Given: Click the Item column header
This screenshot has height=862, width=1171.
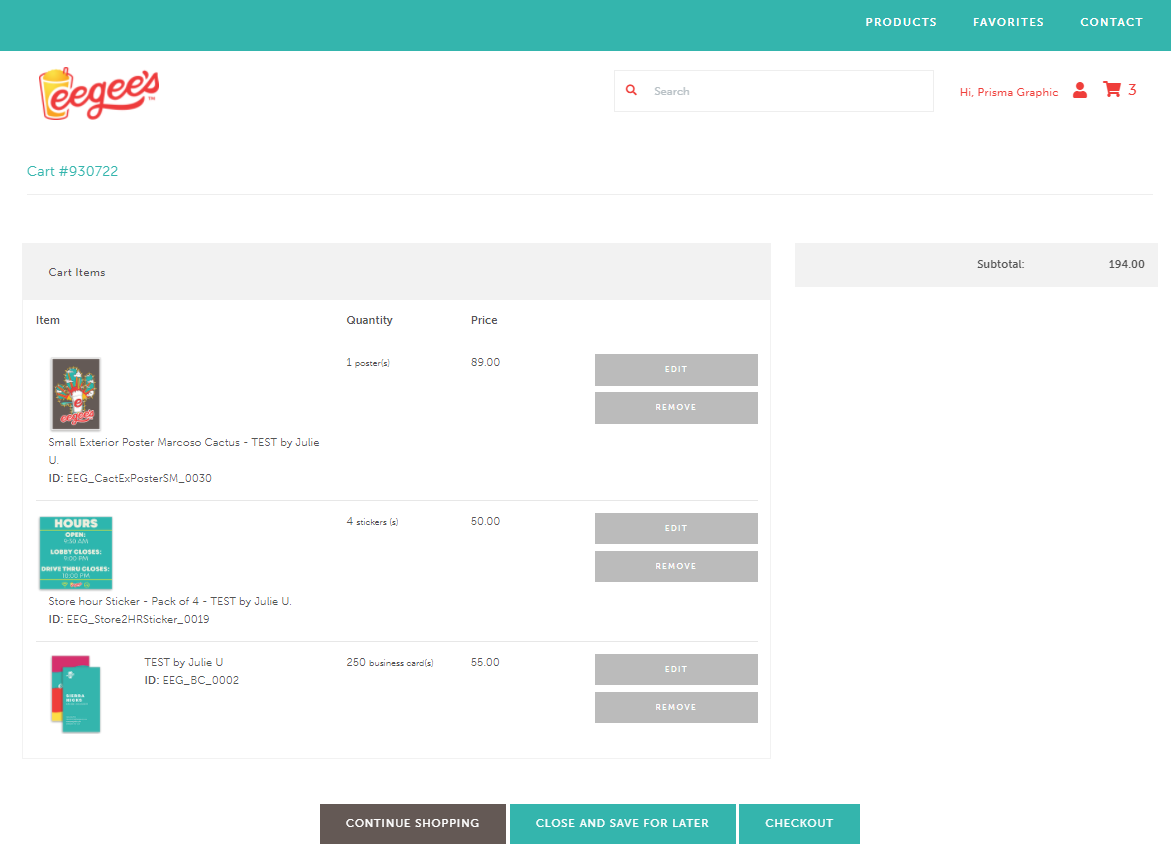Looking at the screenshot, I should (48, 320).
